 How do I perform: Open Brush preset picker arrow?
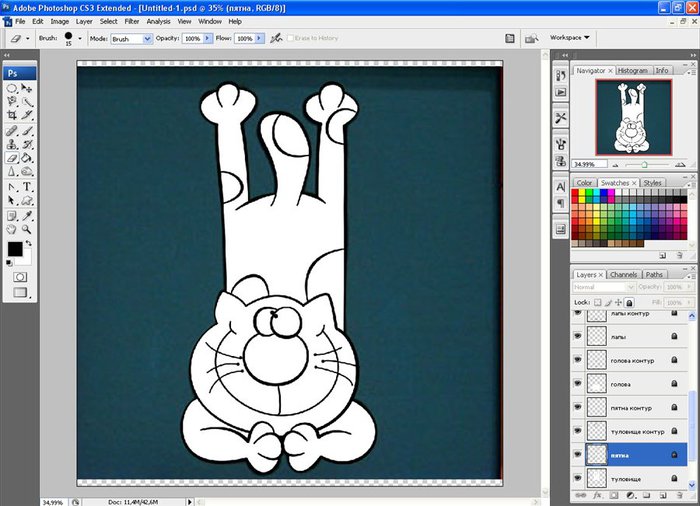pyautogui.click(x=80, y=39)
